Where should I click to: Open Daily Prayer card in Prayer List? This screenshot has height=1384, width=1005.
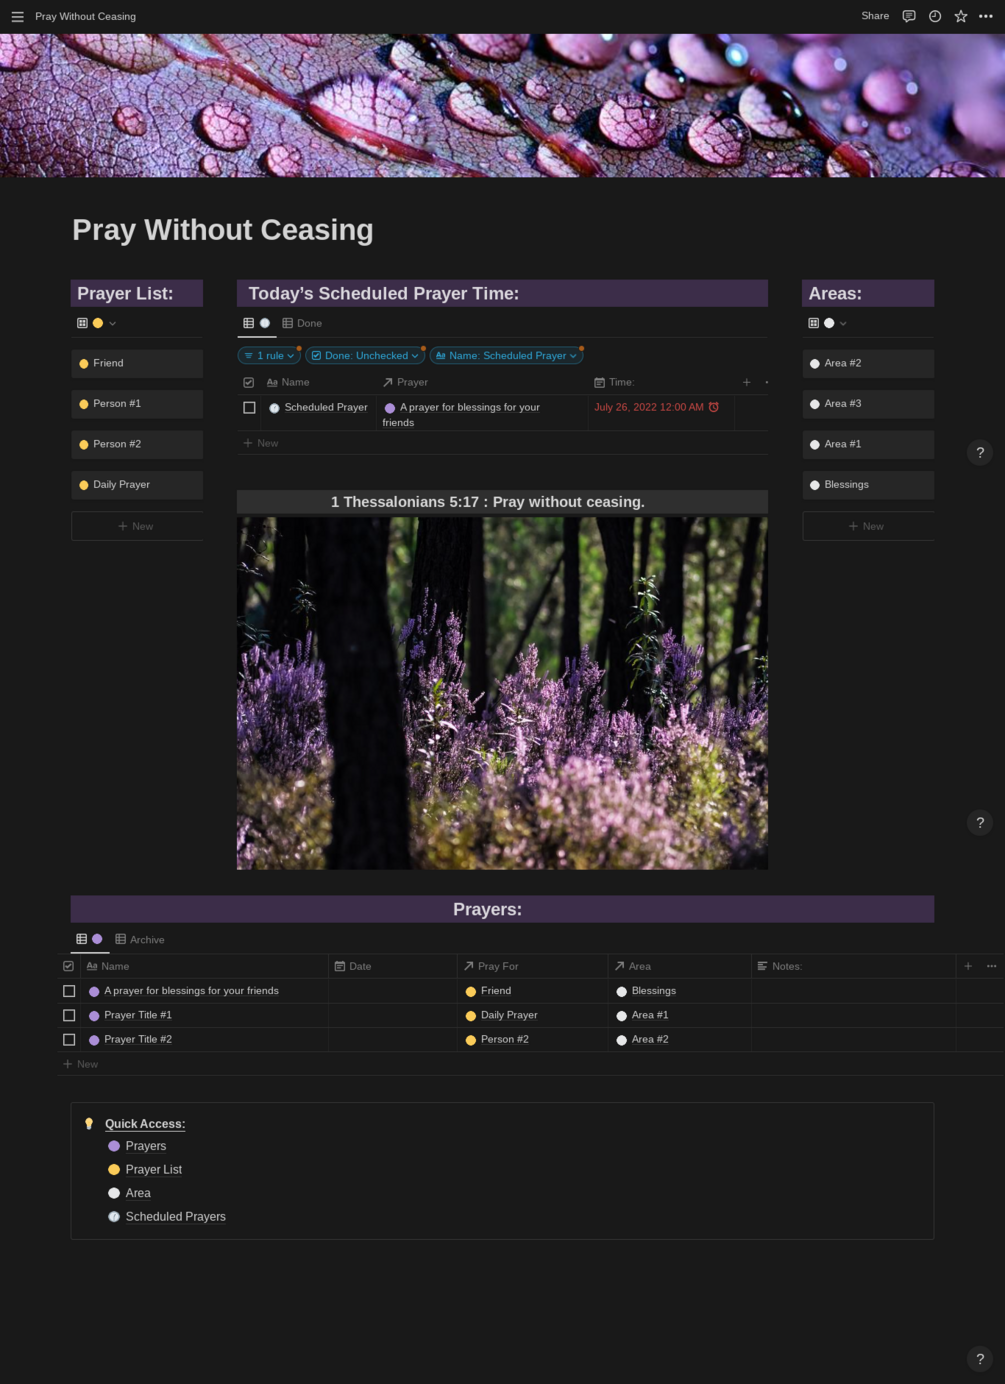click(x=137, y=485)
